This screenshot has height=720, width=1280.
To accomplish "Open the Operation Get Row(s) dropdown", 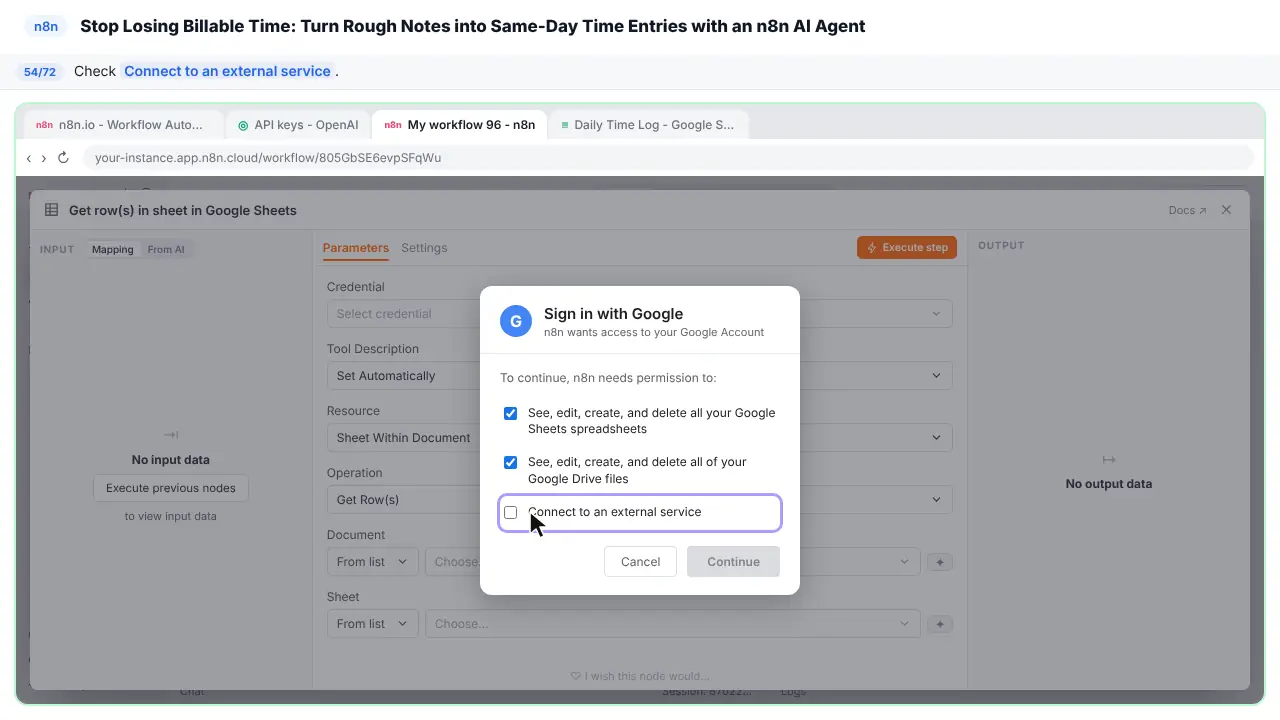I will coord(640,500).
